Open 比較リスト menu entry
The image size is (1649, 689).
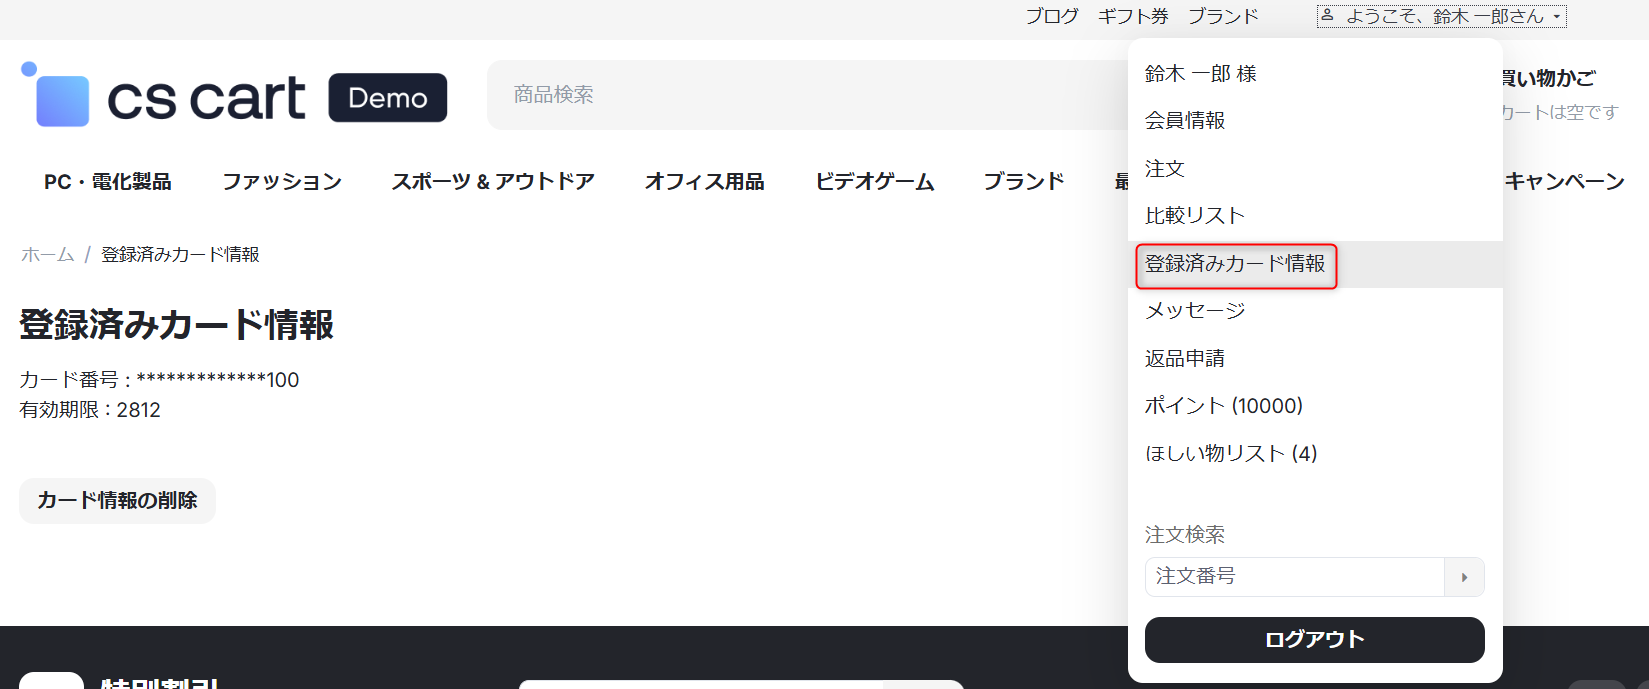coord(1194,216)
